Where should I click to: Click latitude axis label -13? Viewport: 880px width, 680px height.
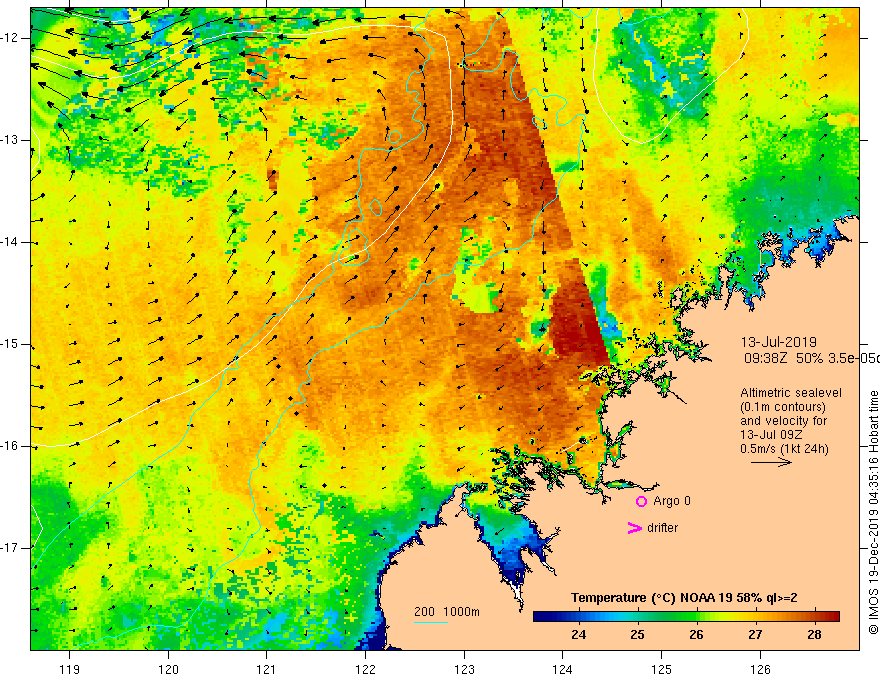10,140
